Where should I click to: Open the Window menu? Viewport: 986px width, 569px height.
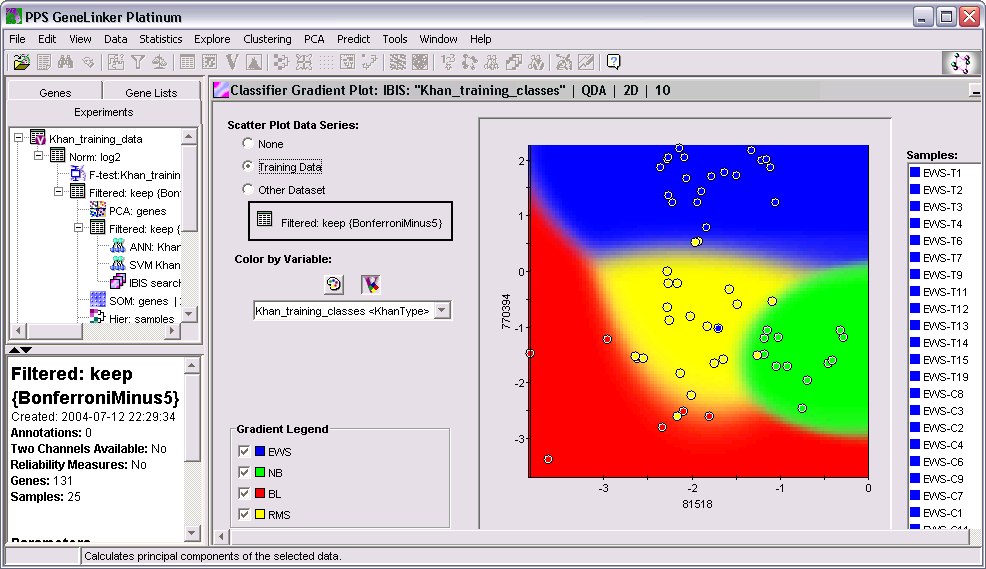pos(438,39)
